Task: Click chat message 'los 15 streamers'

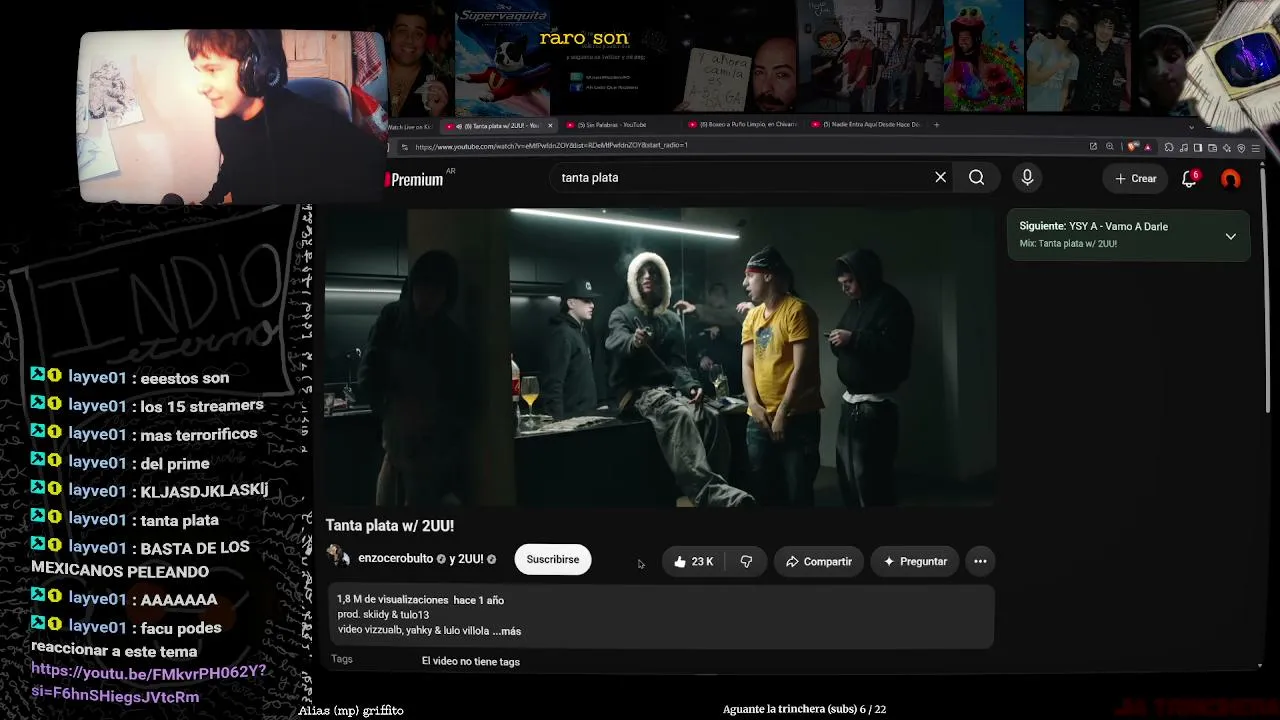Action: 202,406
